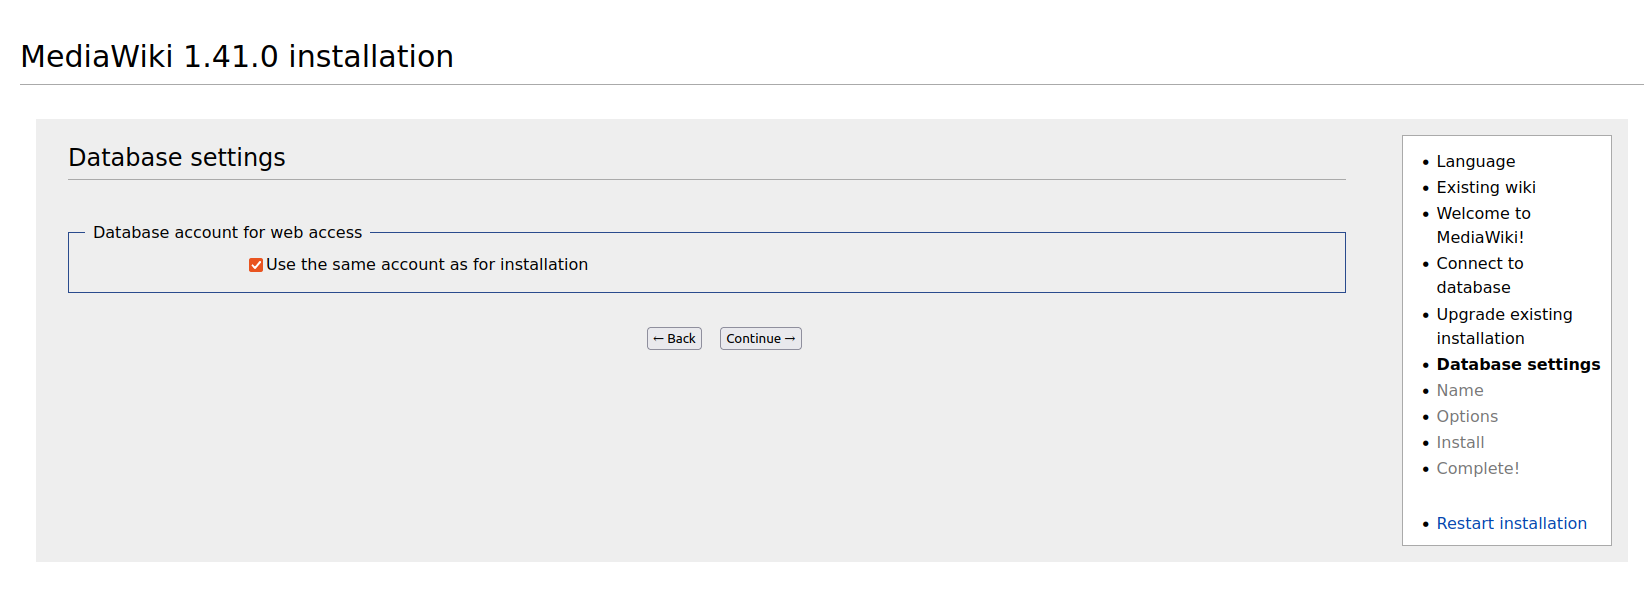Proceed with the Continue button
This screenshot has height=602, width=1649.
point(761,339)
